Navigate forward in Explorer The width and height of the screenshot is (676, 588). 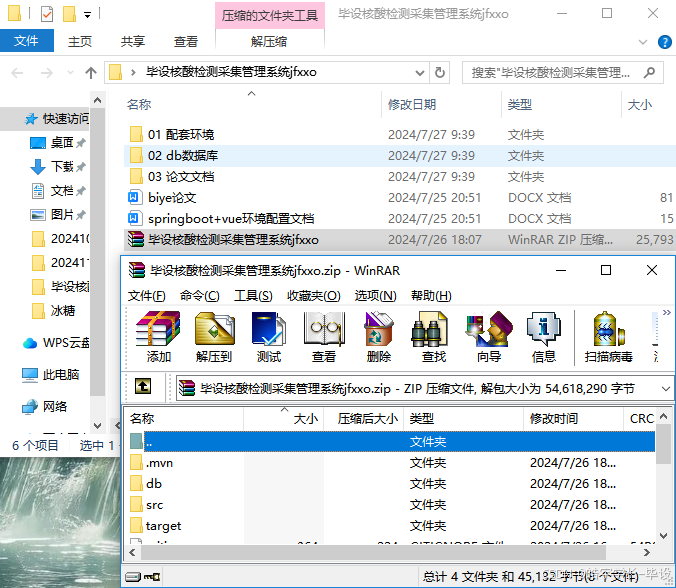click(47, 73)
